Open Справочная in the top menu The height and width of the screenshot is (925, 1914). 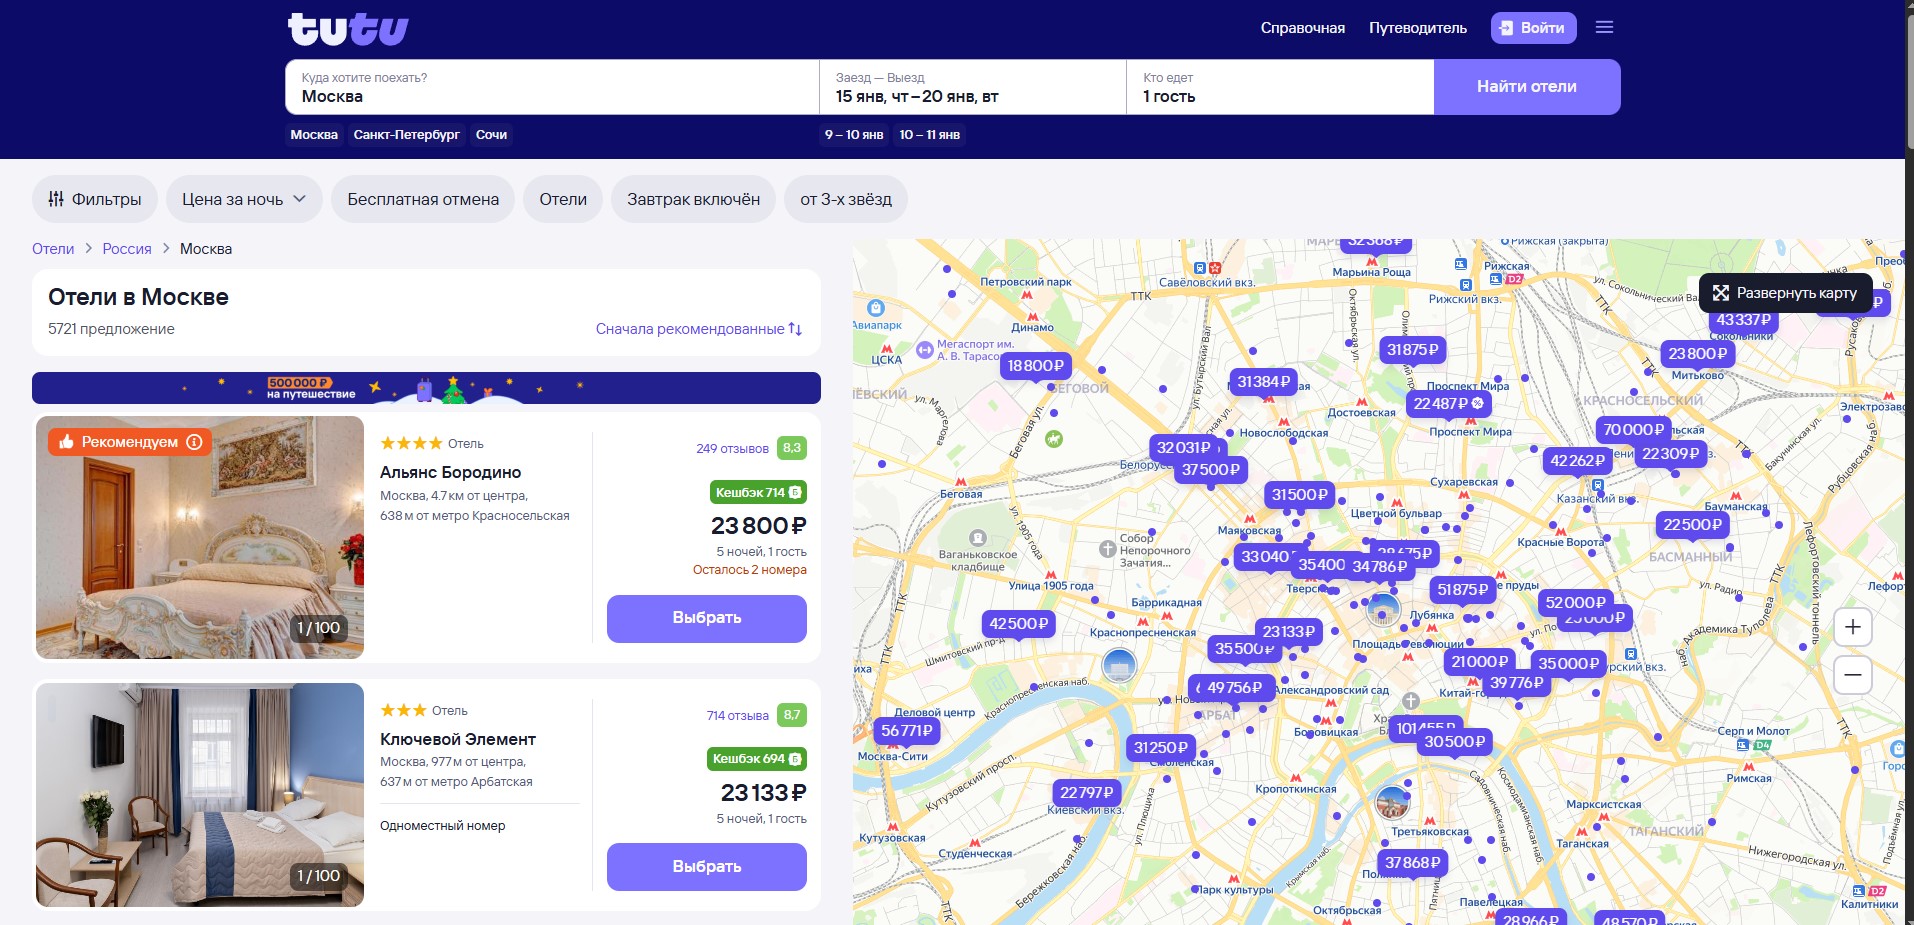pos(1302,28)
